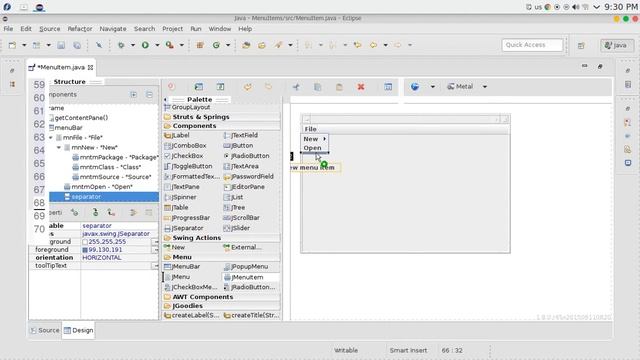
Task: Select JTextField from the Palette
Action: coord(240,135)
